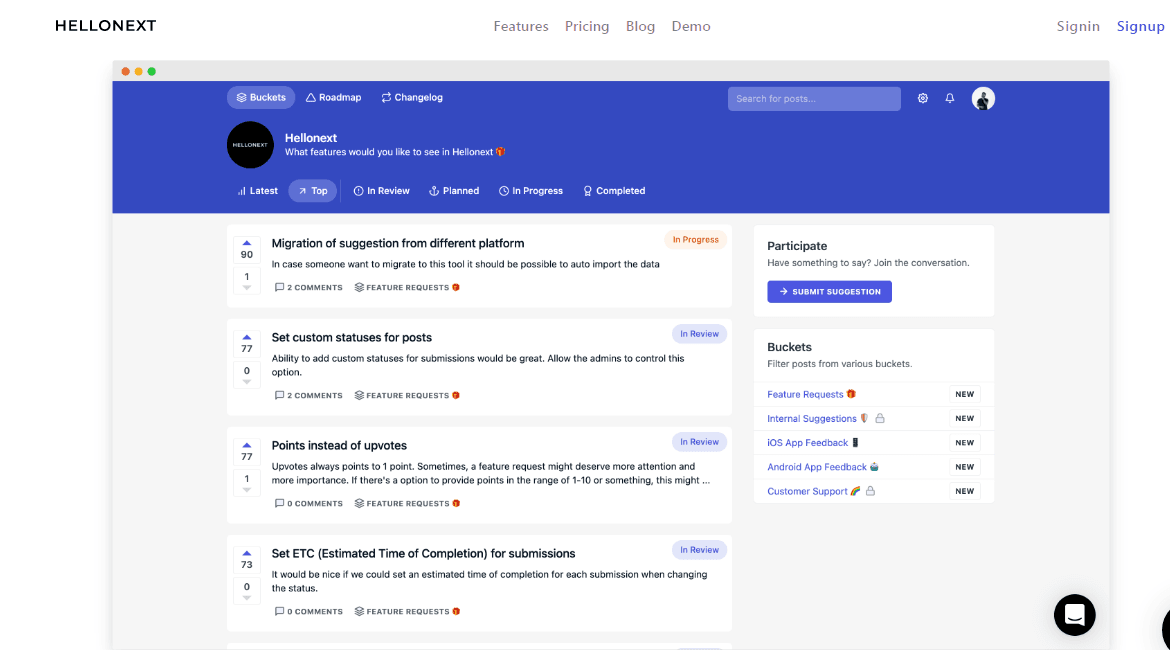Downvote the Set custom statuses post
Image resolution: width=1170 pixels, height=650 pixels.
(x=247, y=382)
